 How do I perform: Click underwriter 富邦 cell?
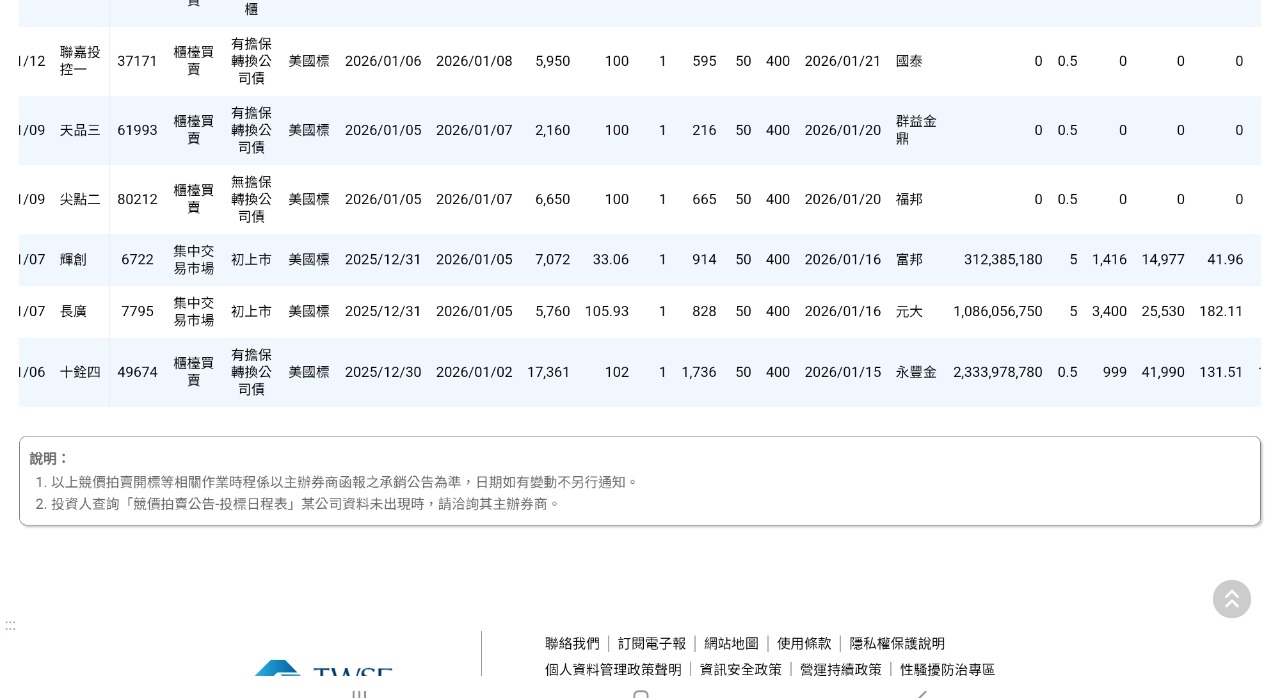(909, 259)
